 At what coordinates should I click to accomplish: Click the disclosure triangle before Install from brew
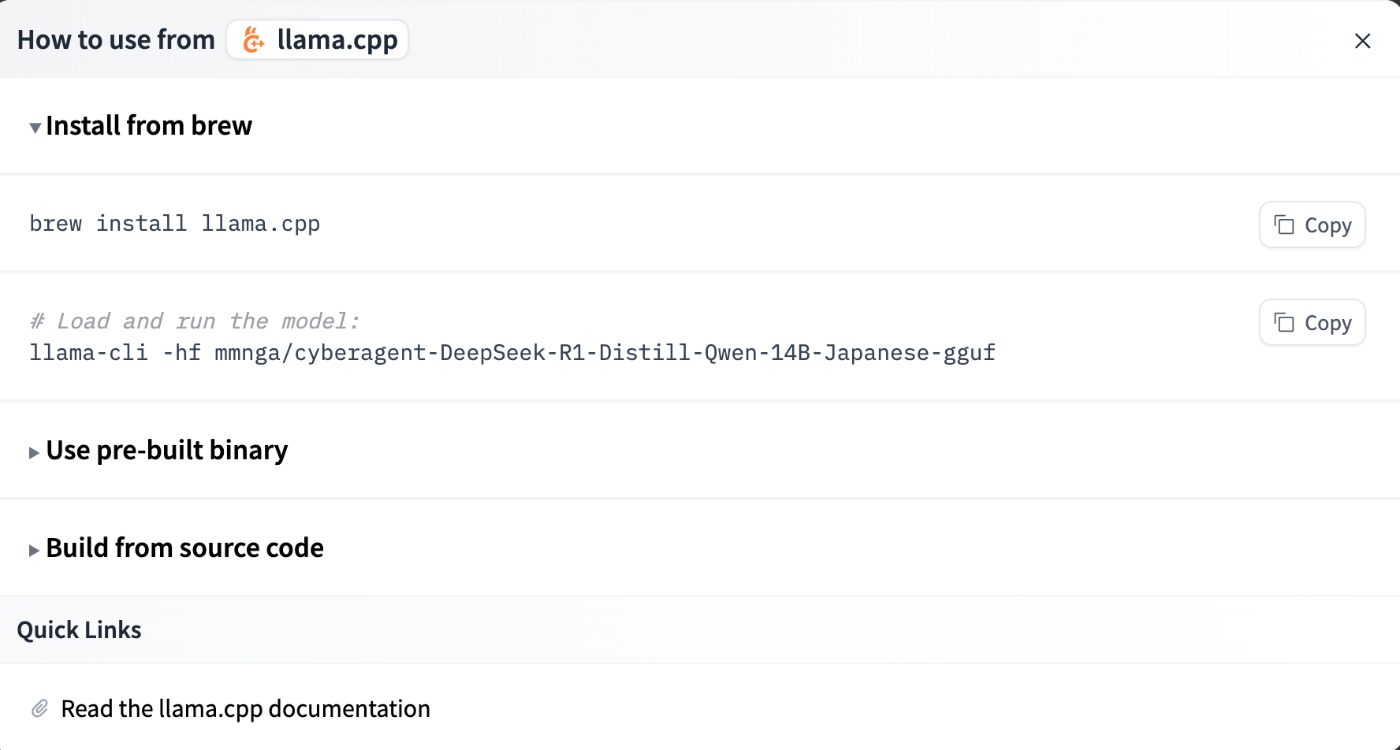coord(34,127)
